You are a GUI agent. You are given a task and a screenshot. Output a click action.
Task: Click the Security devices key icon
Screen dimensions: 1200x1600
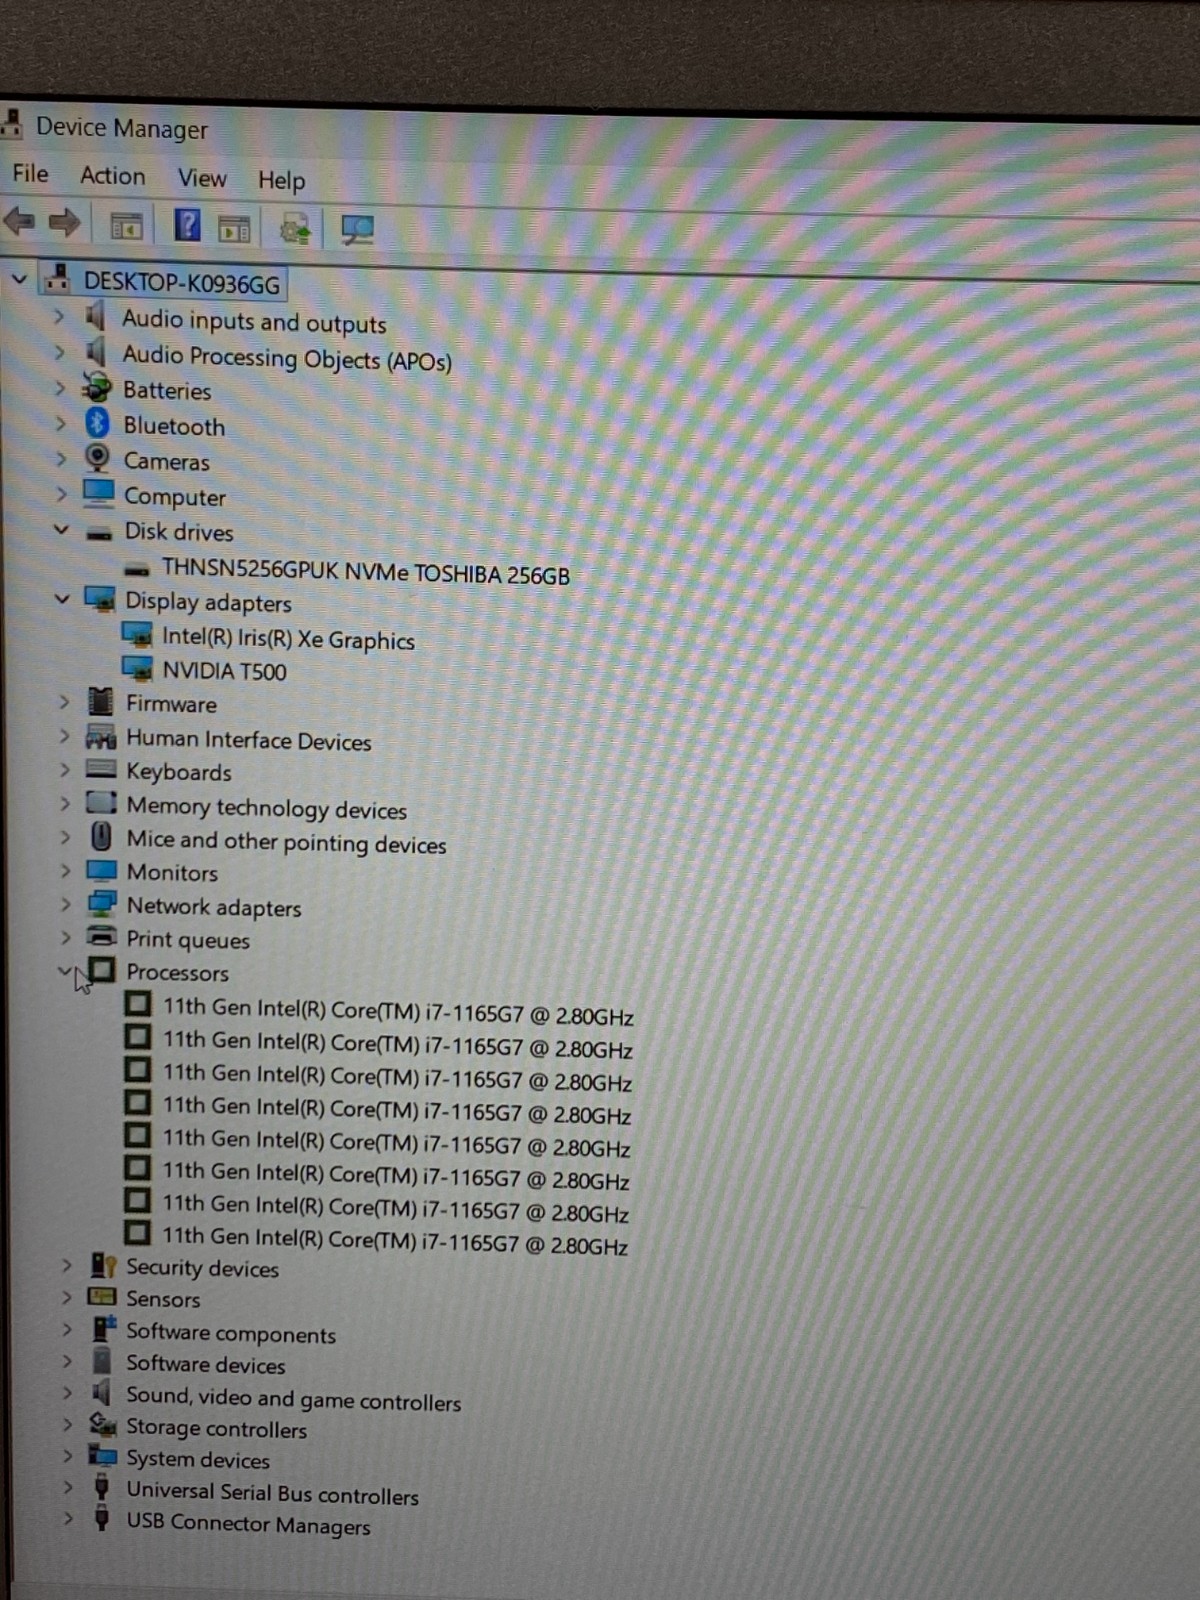pyautogui.click(x=103, y=1265)
